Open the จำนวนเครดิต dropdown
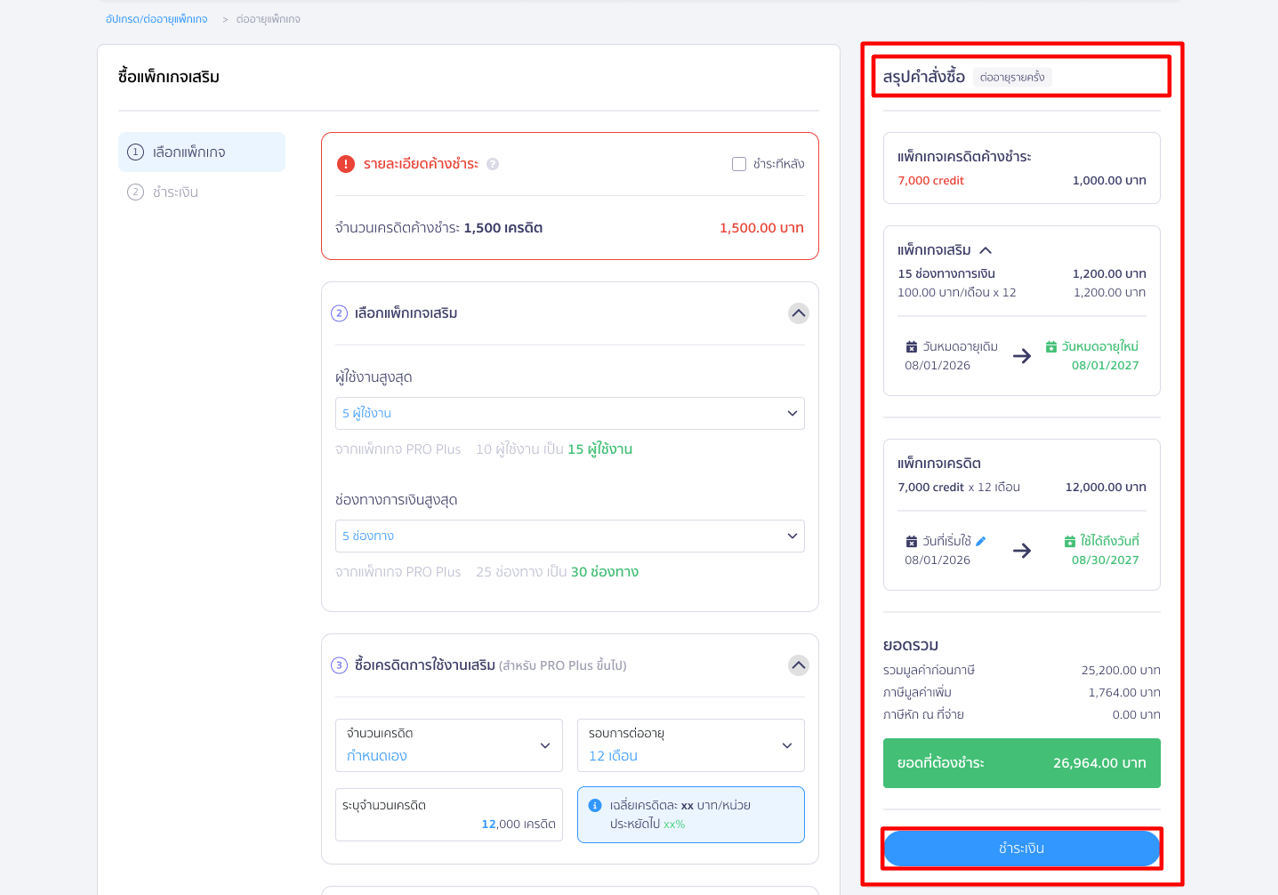Screen dimensions: 1278x895 point(449,745)
